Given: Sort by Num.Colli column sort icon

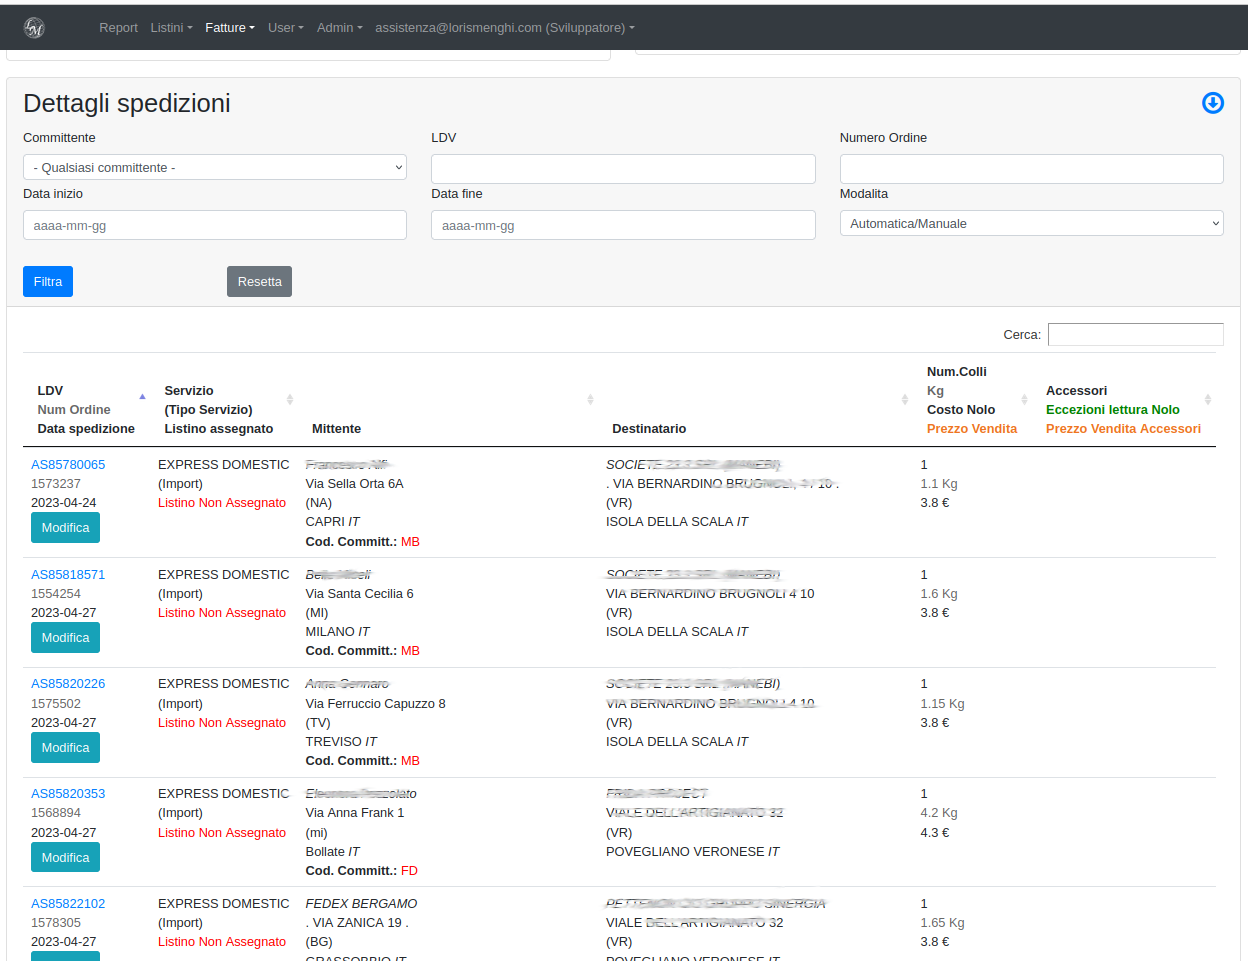Looking at the screenshot, I should click(1024, 399).
